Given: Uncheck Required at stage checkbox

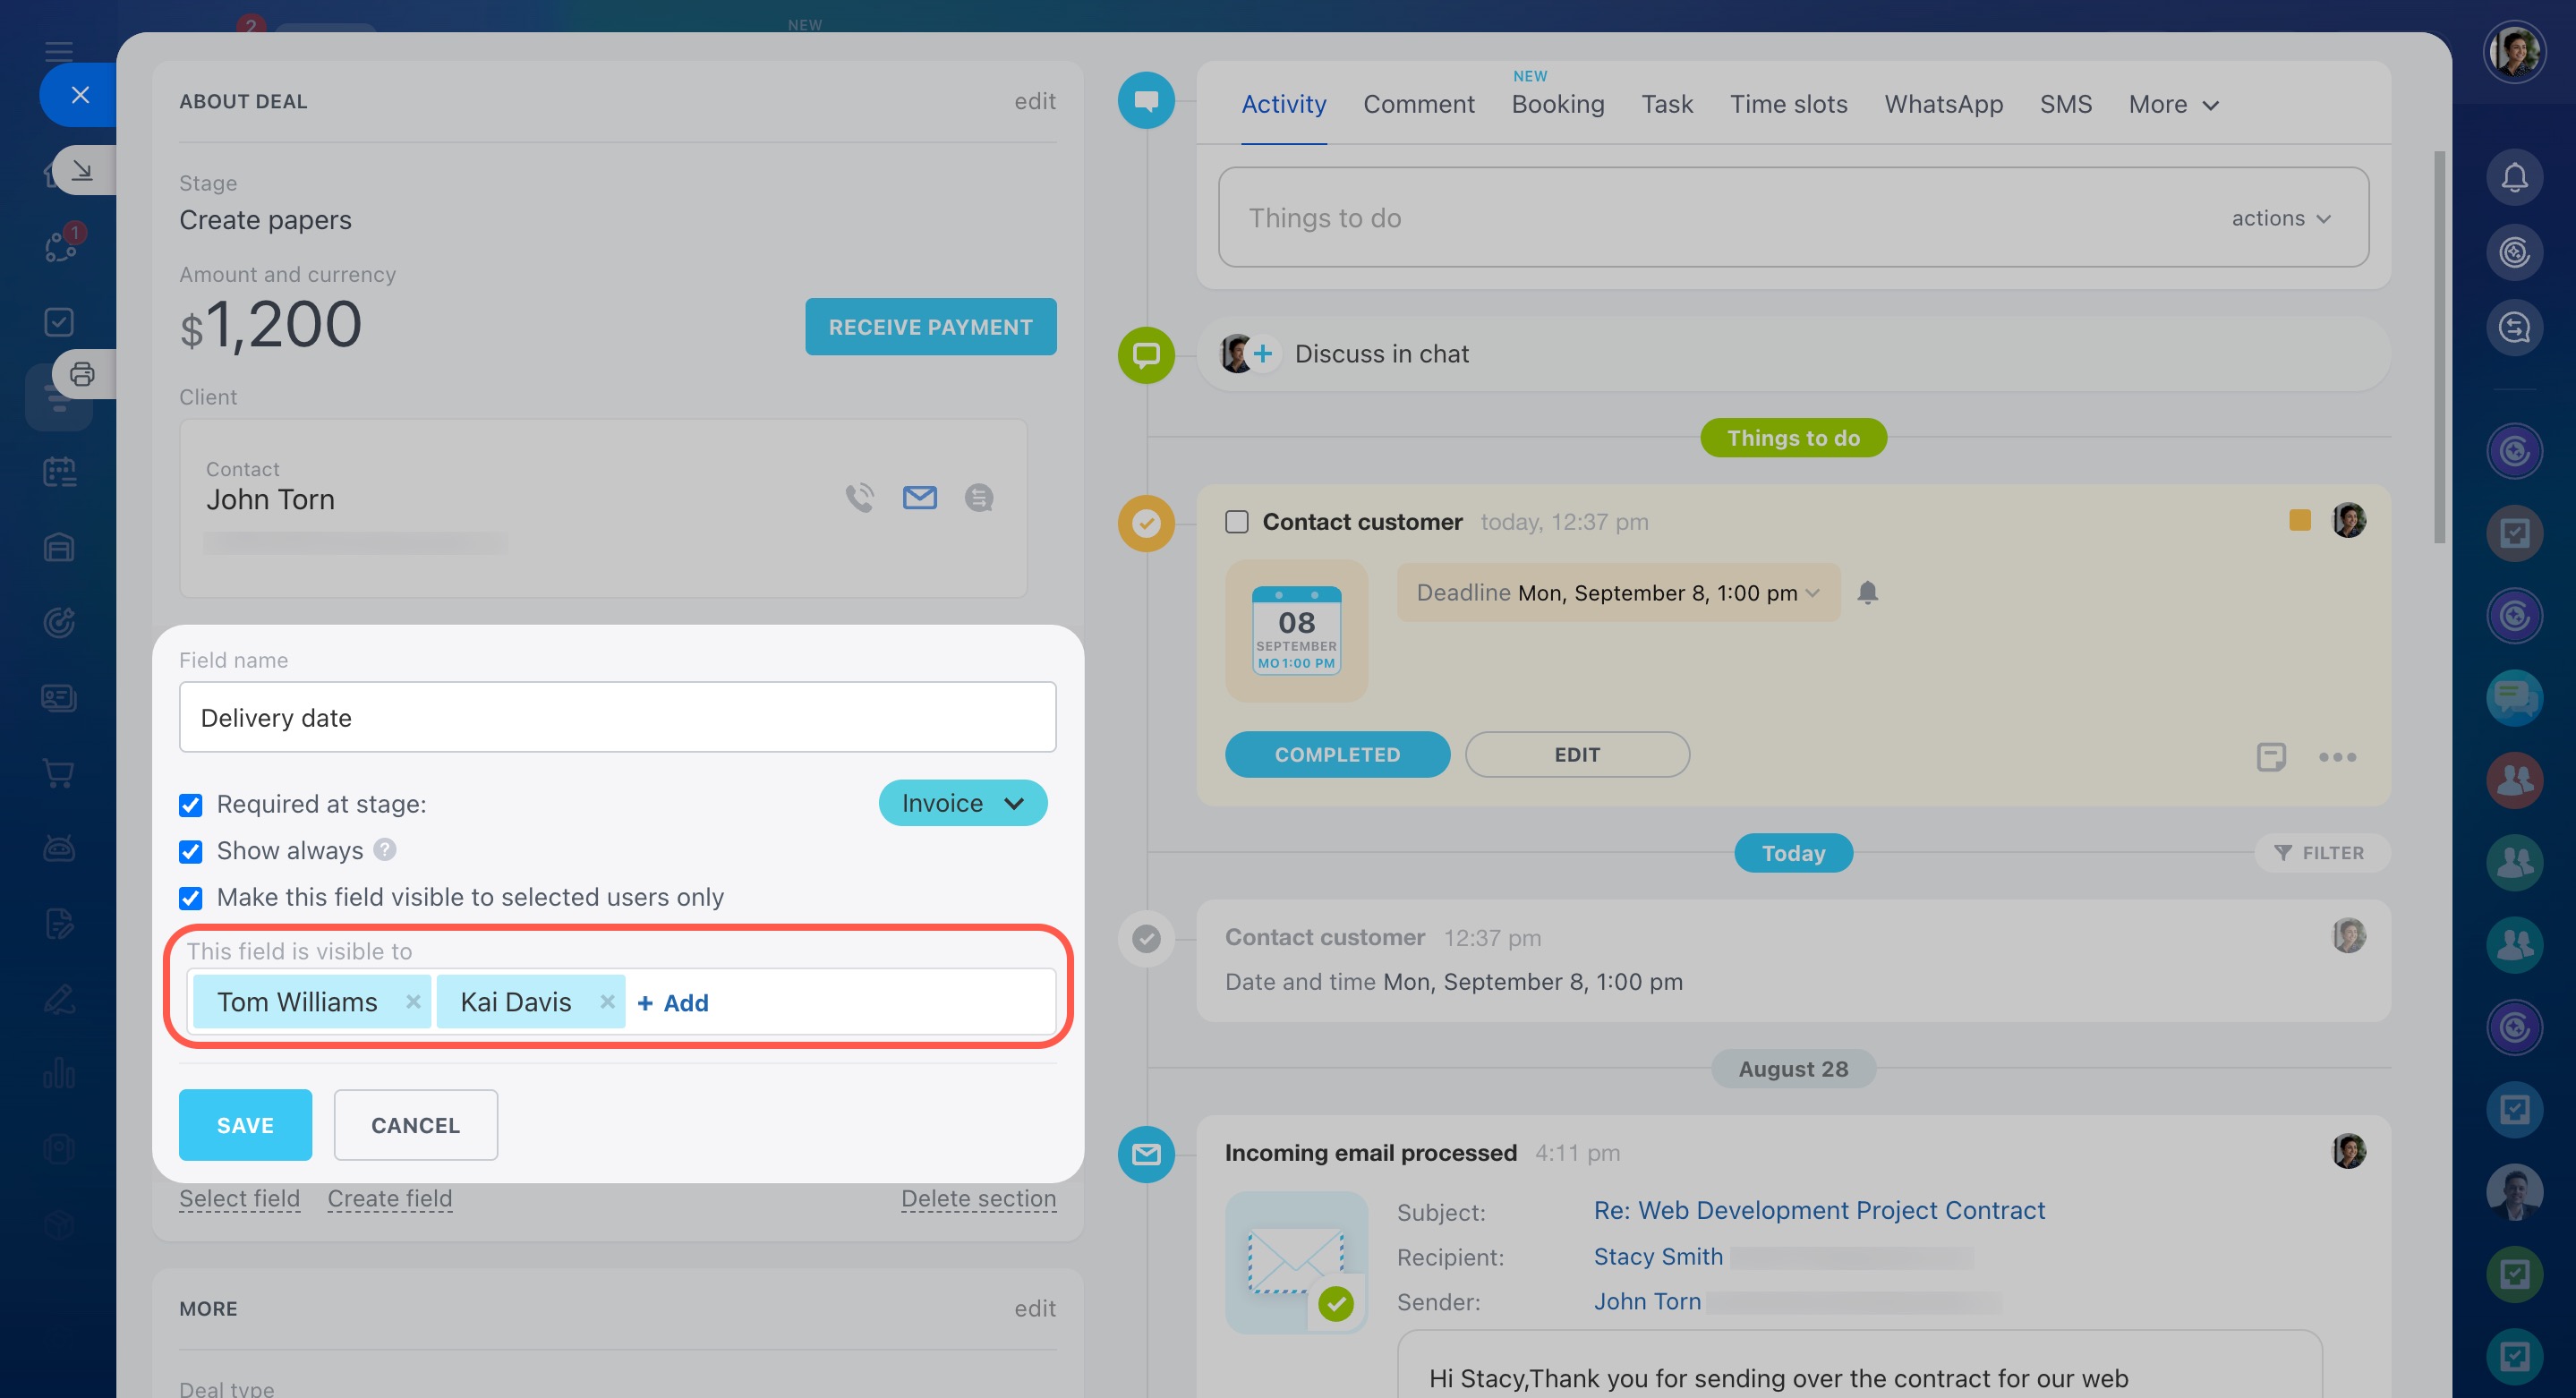Looking at the screenshot, I should coord(191,805).
